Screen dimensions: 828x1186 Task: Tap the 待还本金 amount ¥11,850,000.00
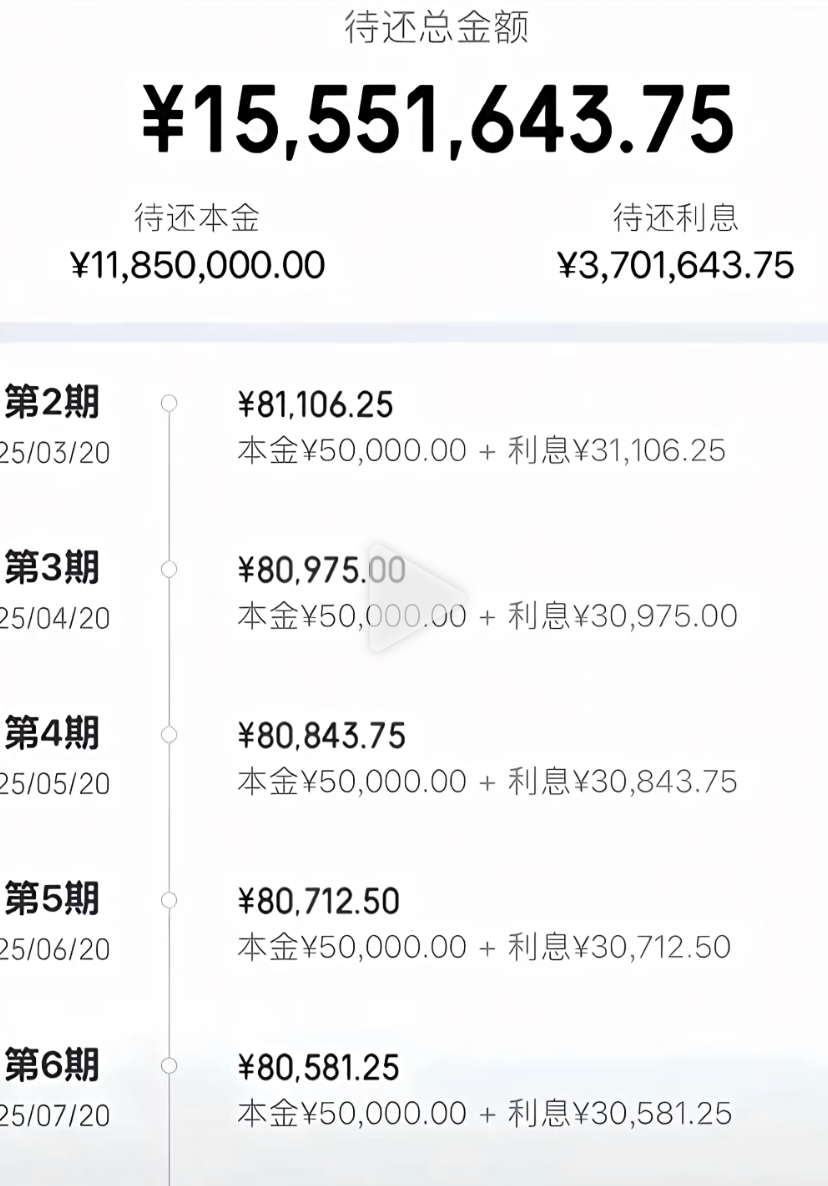point(197,265)
